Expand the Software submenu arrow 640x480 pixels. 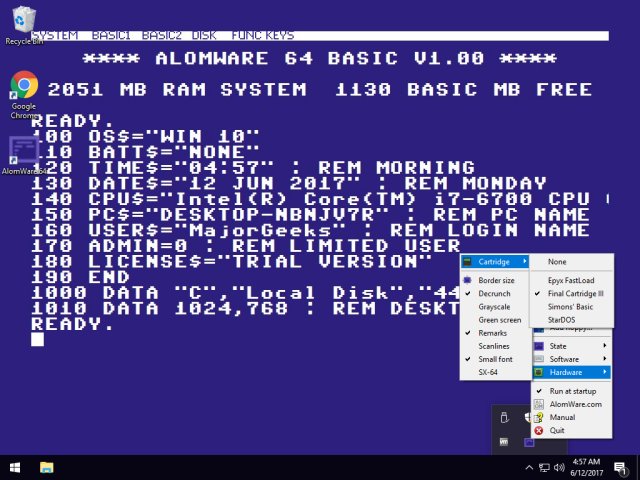coord(604,359)
